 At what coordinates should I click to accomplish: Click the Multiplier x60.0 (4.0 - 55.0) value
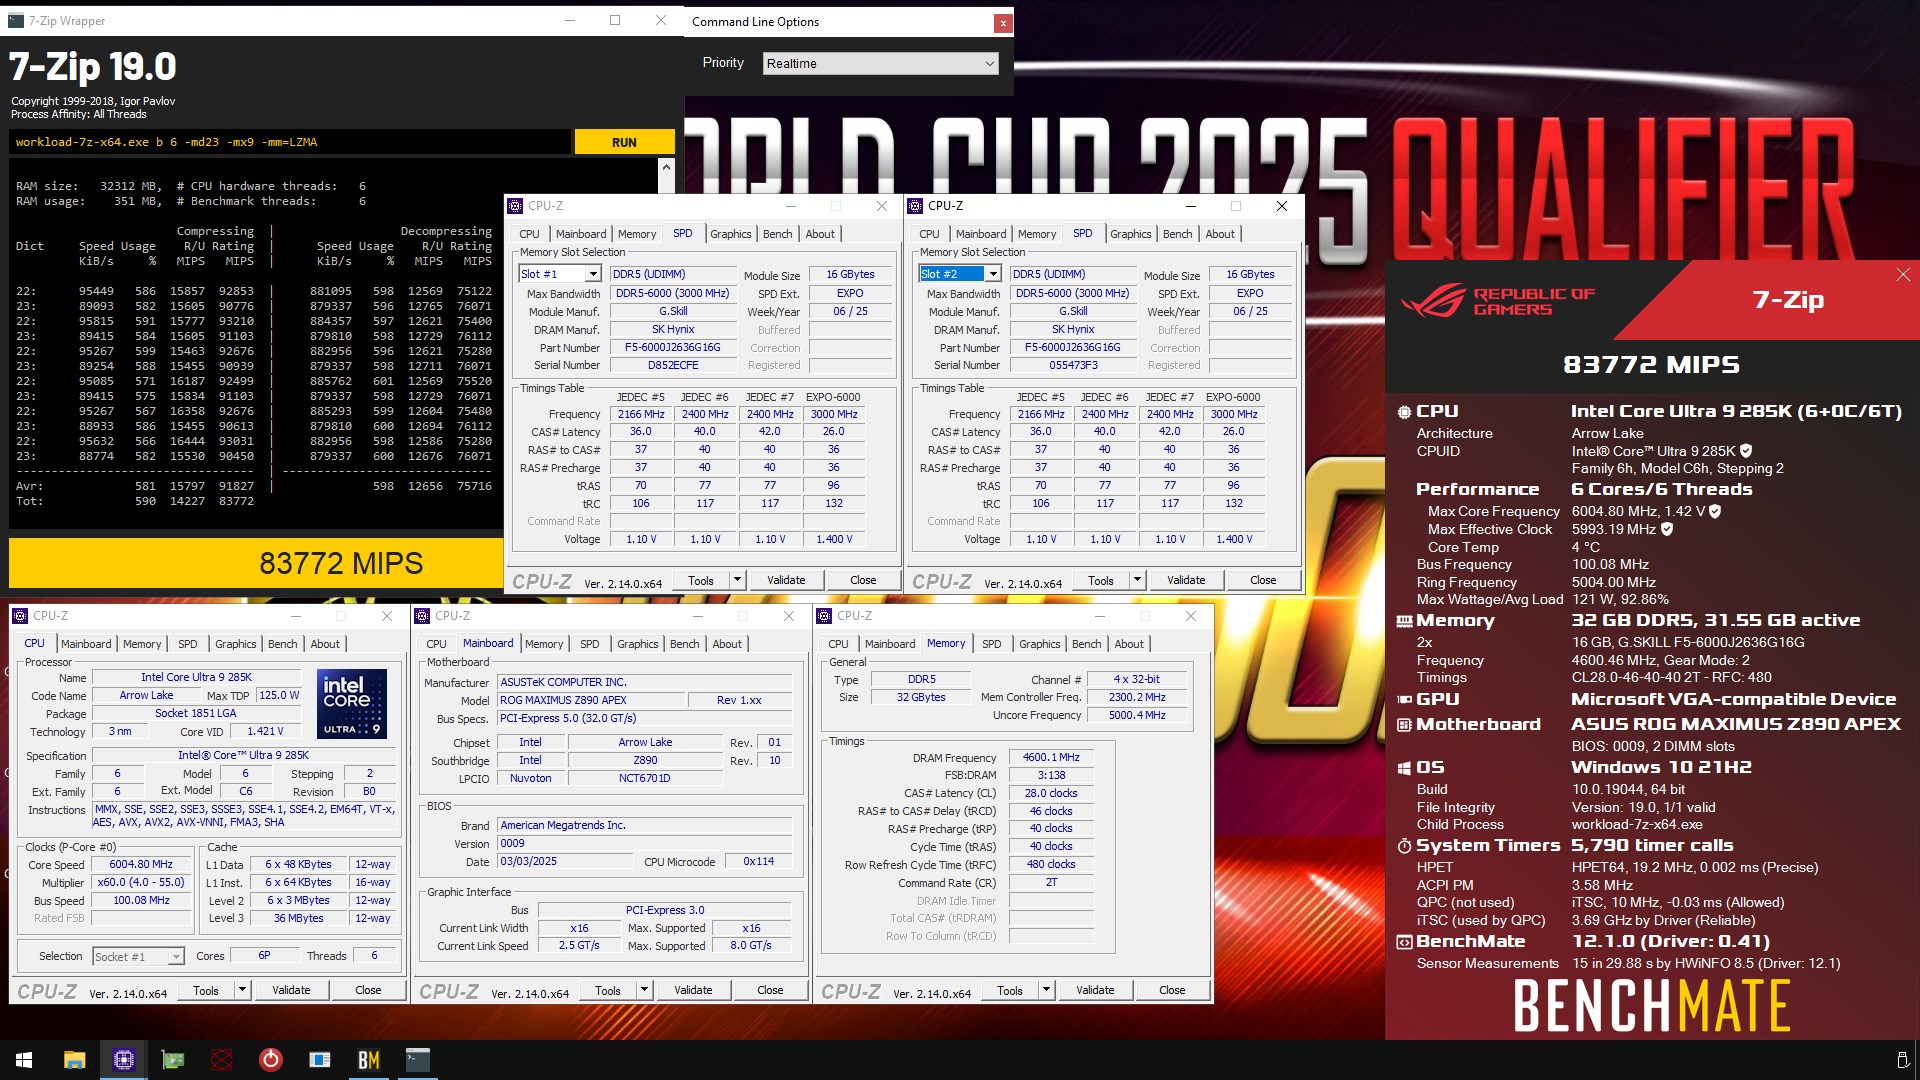point(141,883)
